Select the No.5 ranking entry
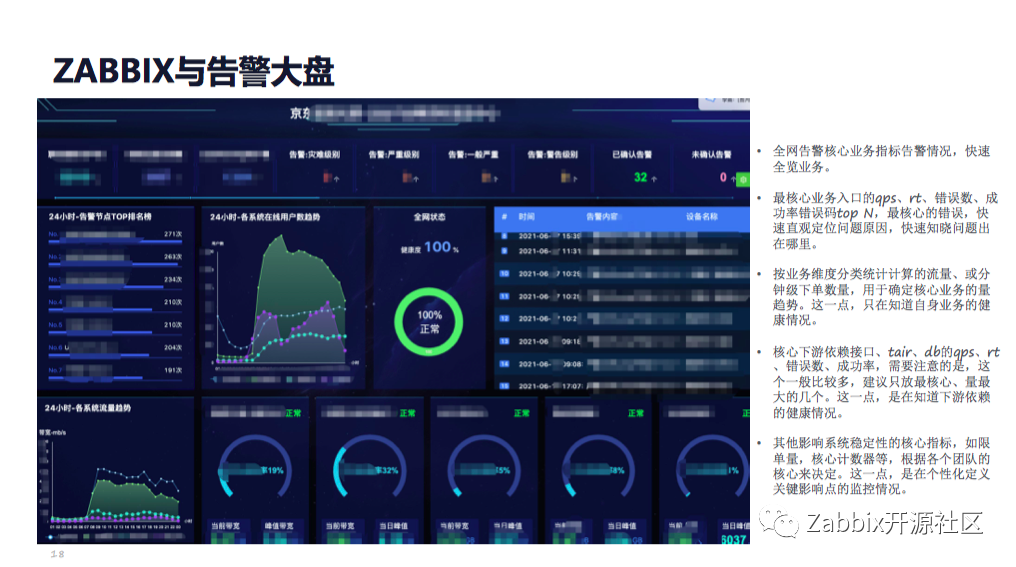This screenshot has height=567, width=1016. (115, 327)
